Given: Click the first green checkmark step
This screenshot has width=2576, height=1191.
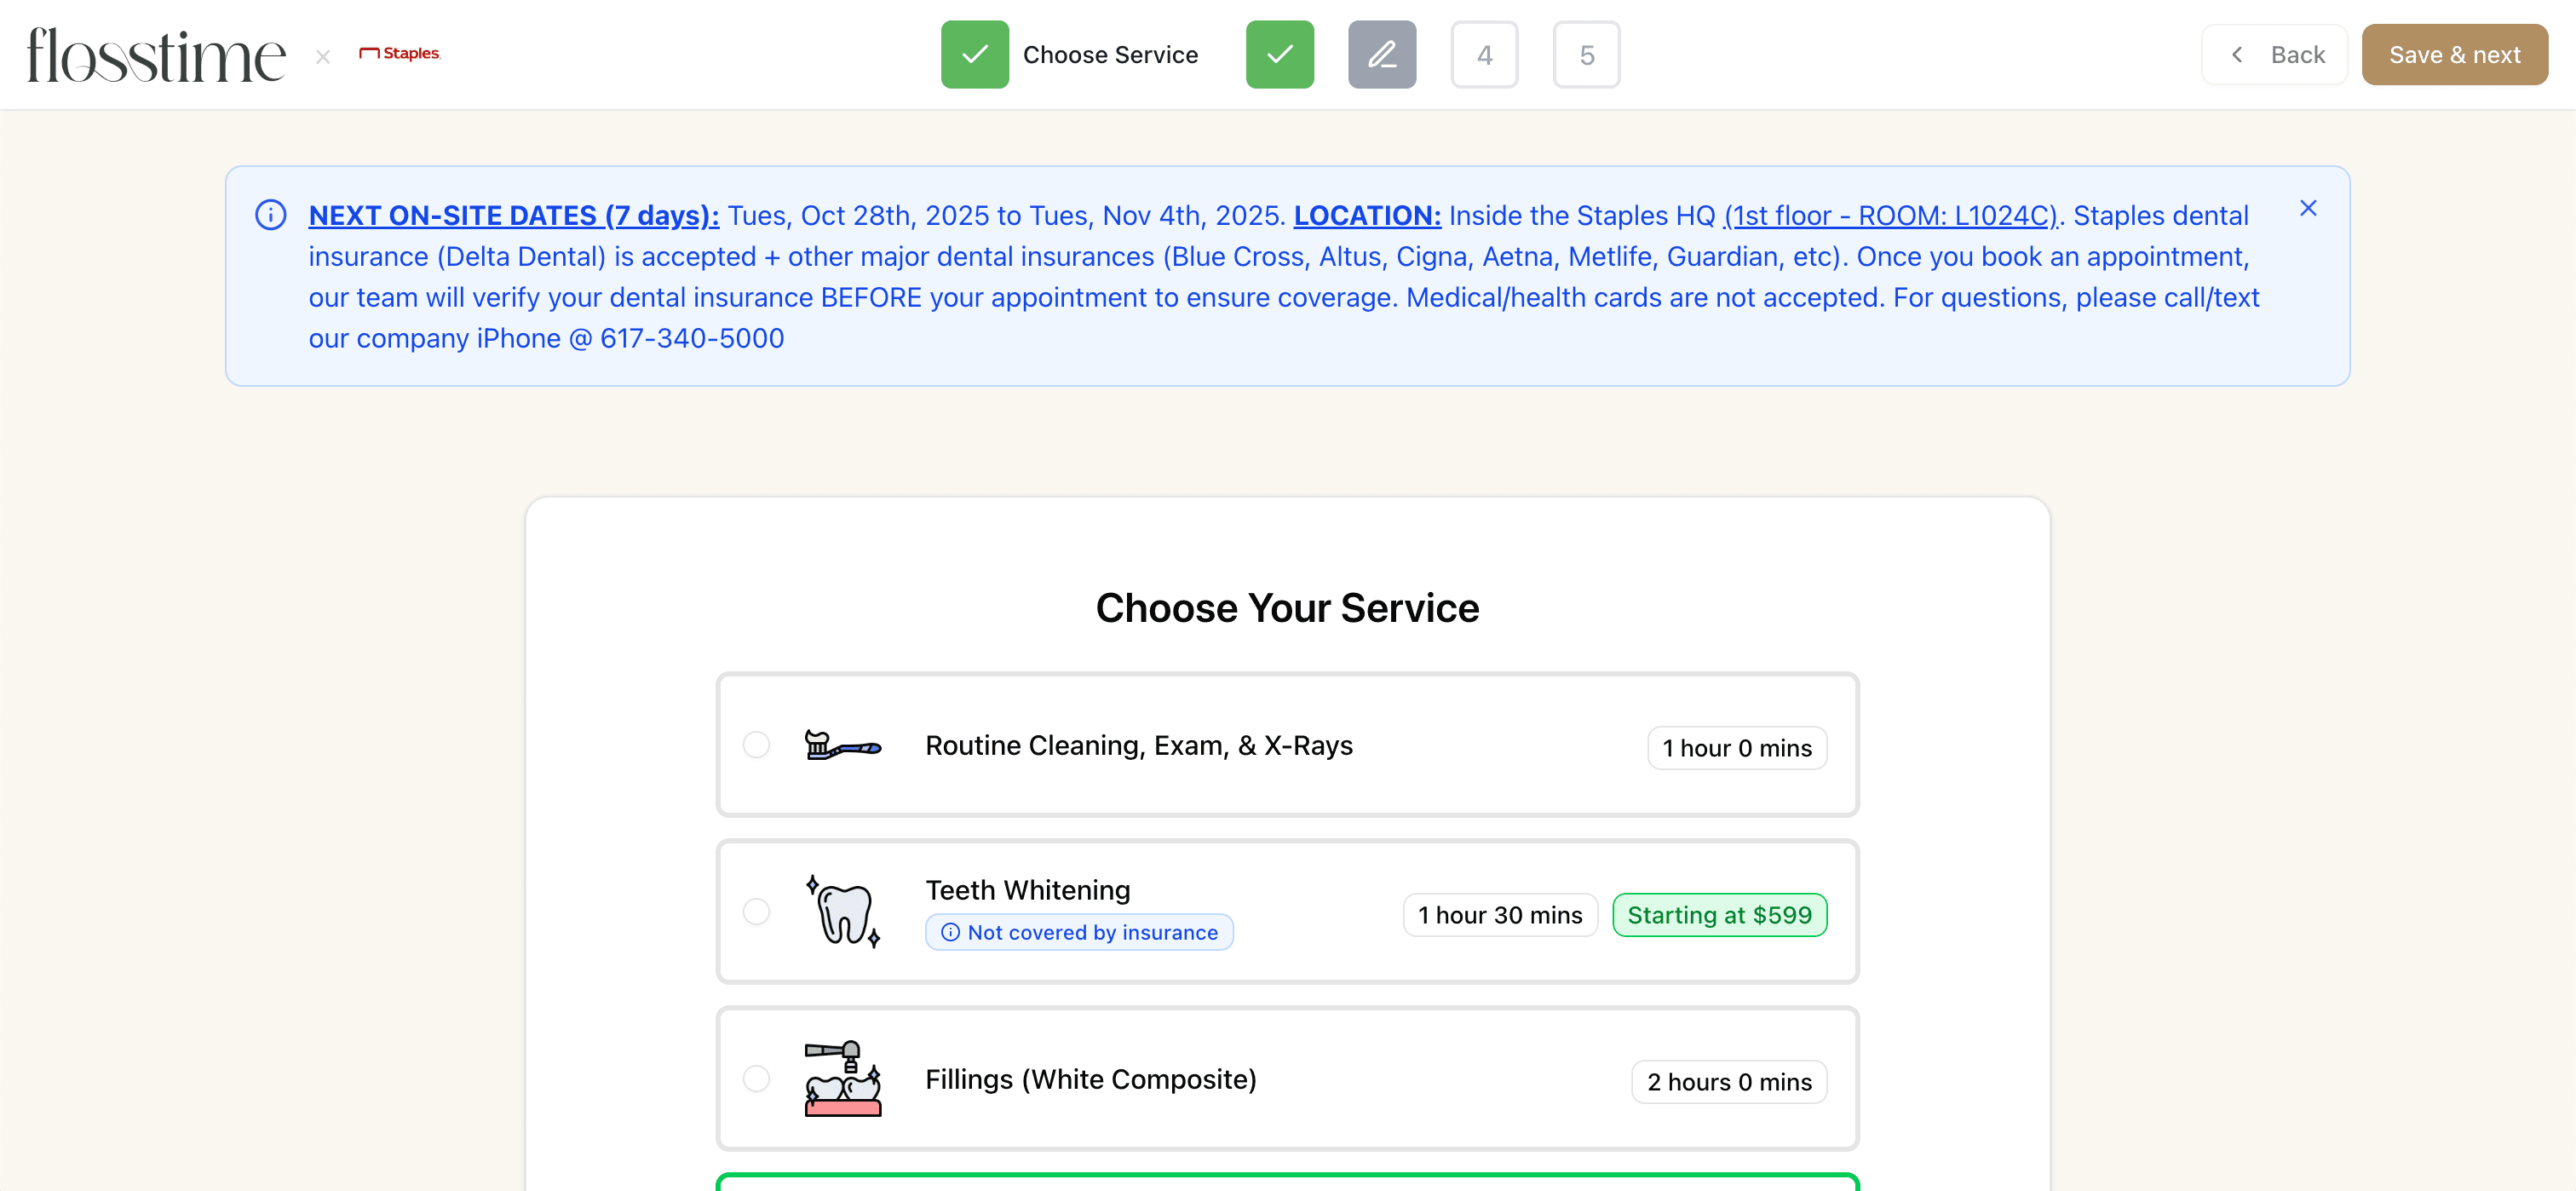Looking at the screenshot, I should click(974, 55).
